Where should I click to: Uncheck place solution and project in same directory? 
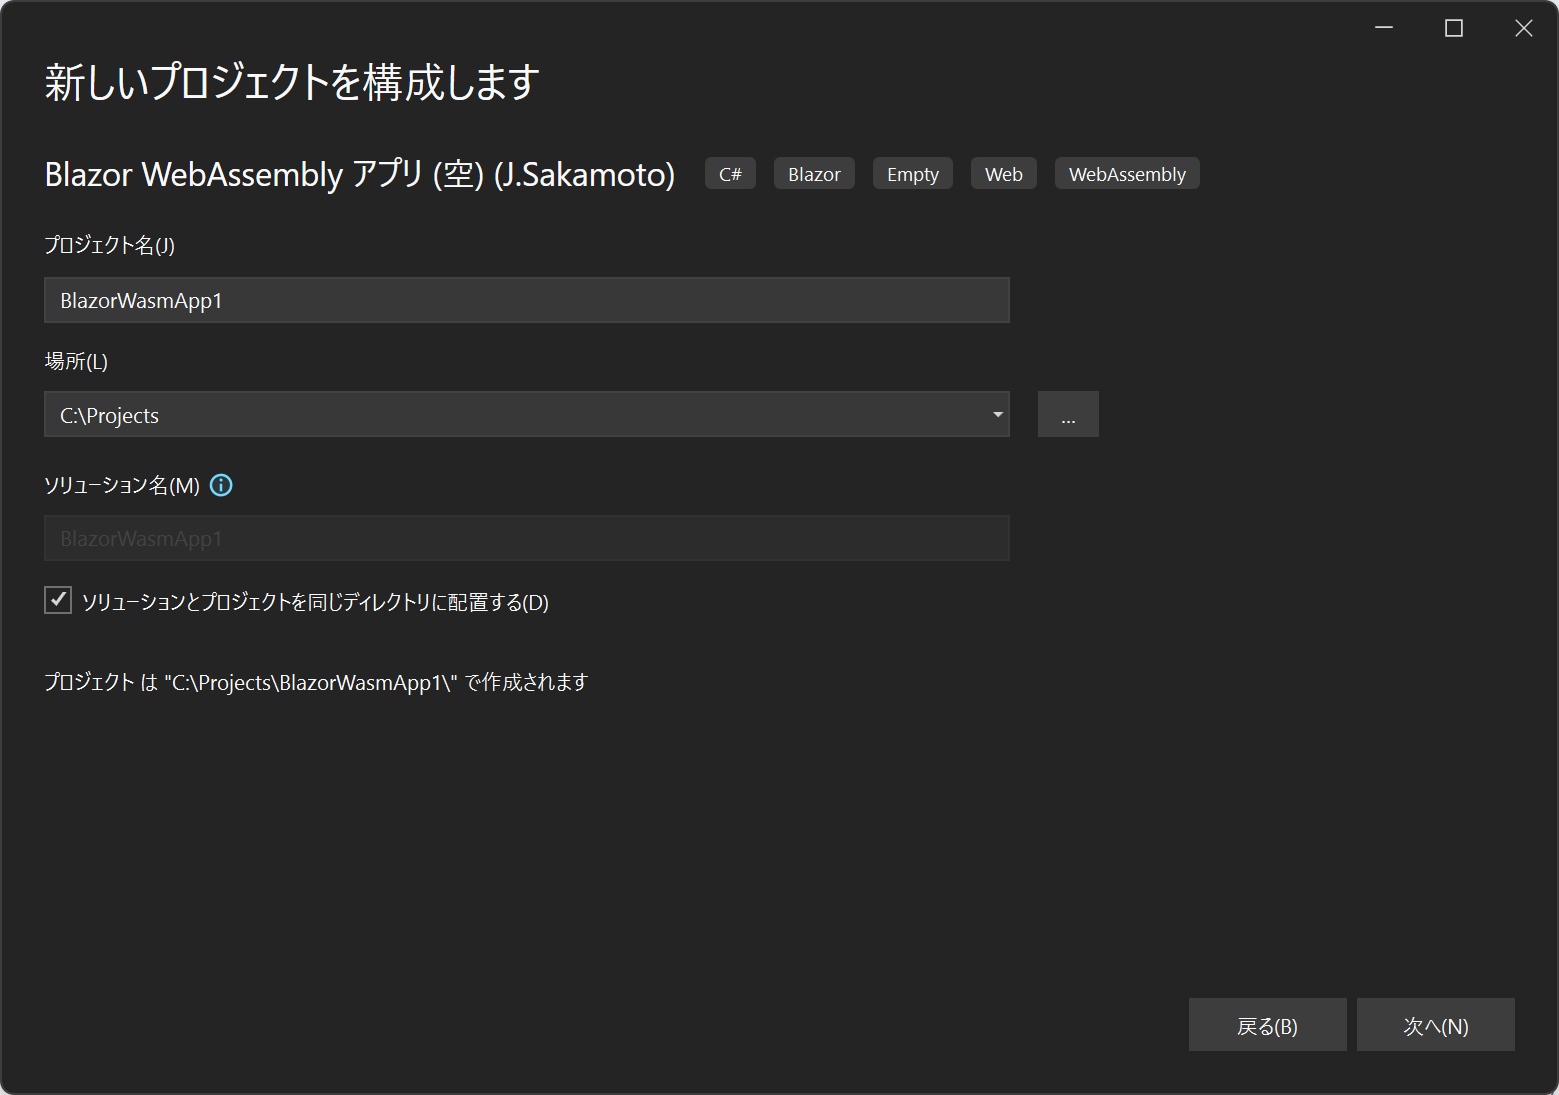tap(58, 600)
